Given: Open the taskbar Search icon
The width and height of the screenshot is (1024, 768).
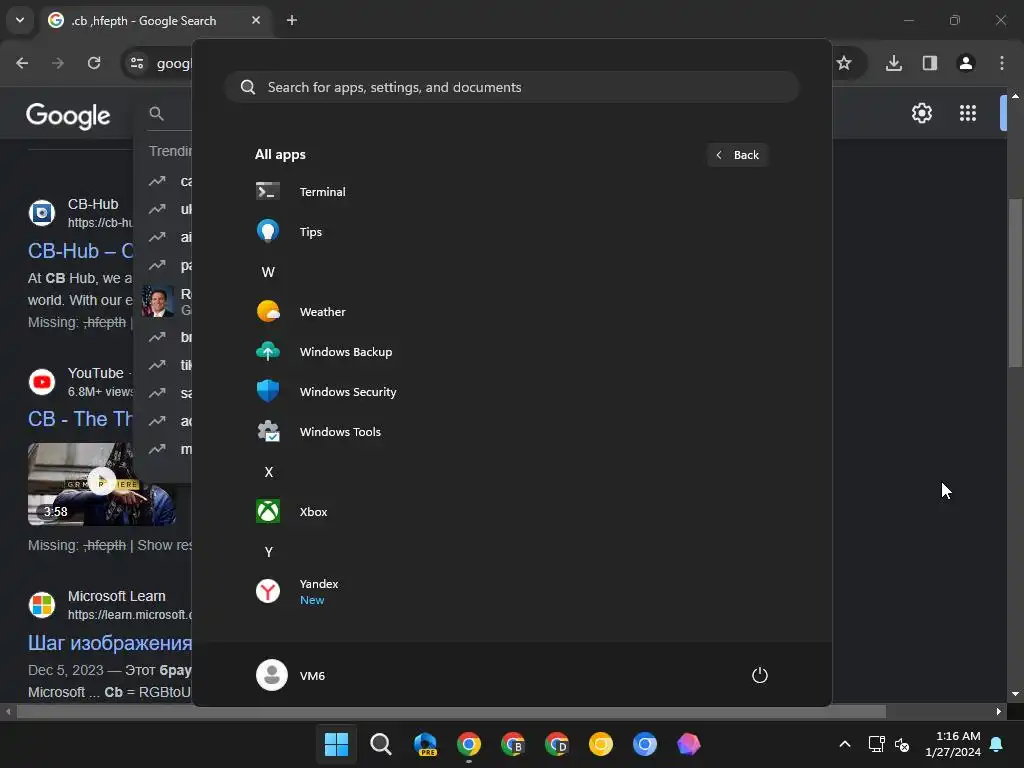Looking at the screenshot, I should click(381, 744).
